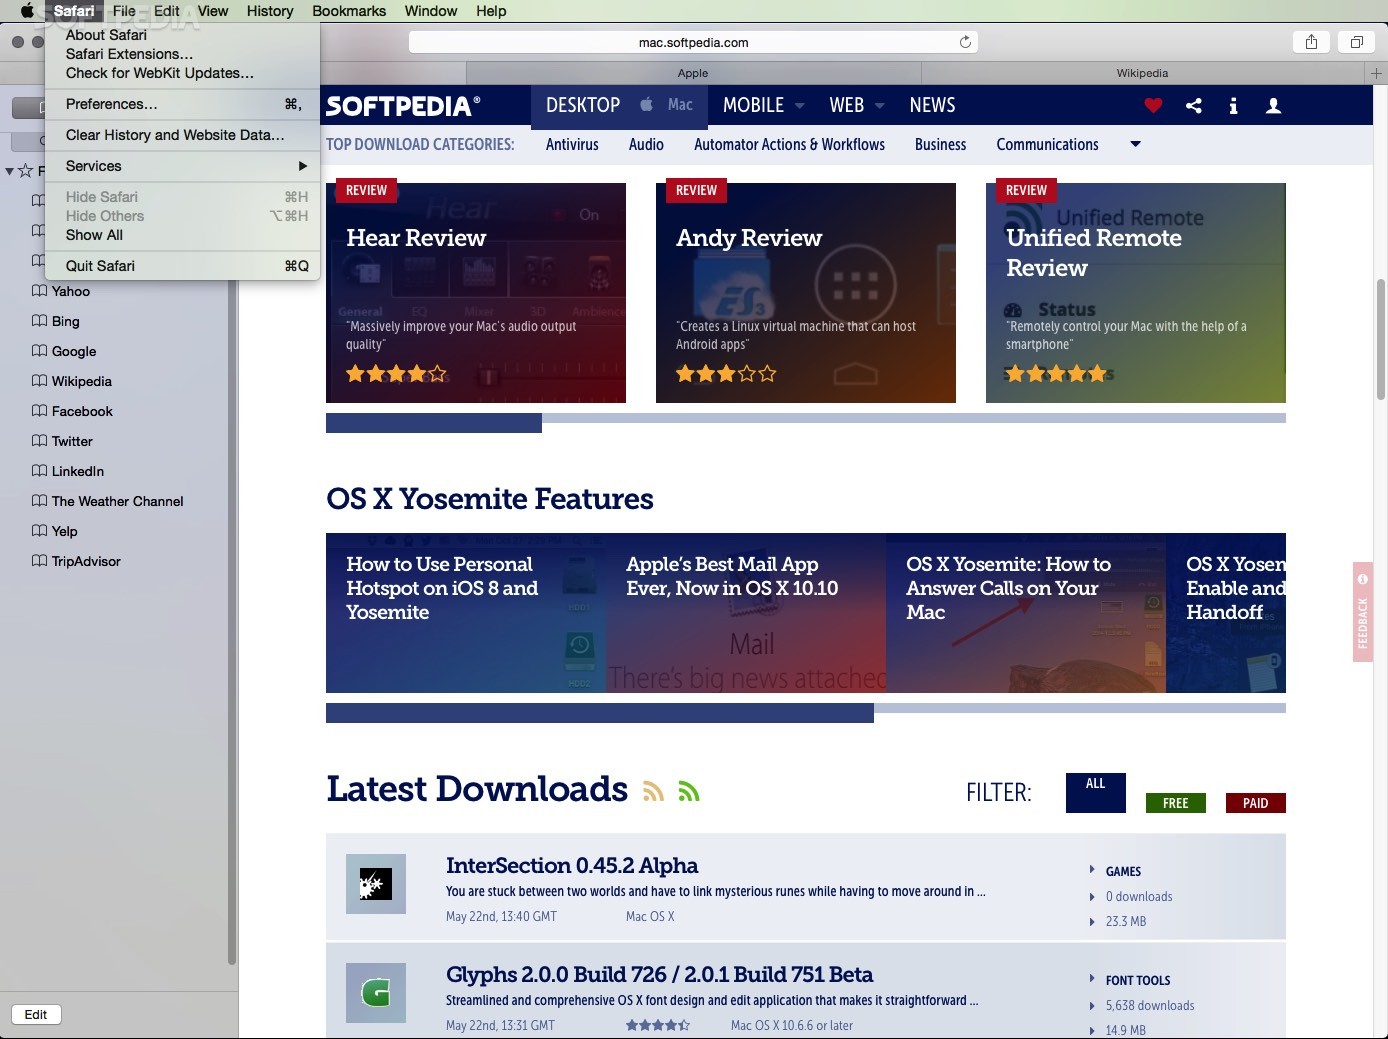Image resolution: width=1388 pixels, height=1039 pixels.
Task: Collapse the Favorites folder disclosure triangle
Action: [9, 171]
